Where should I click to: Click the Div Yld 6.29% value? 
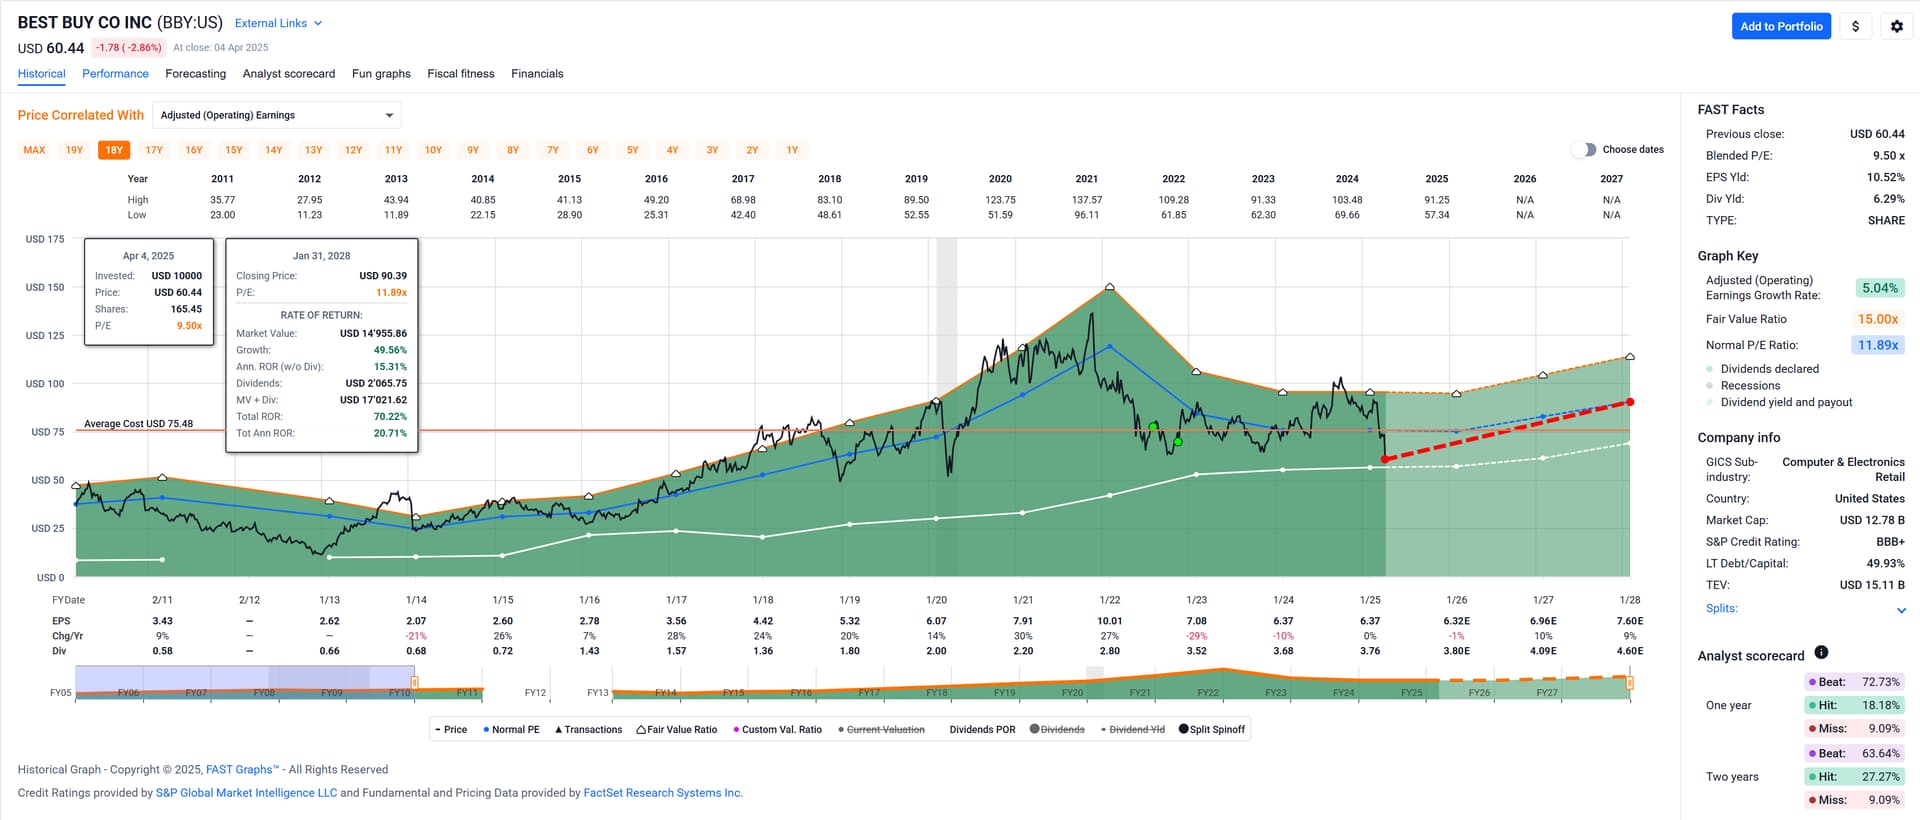1888,199
